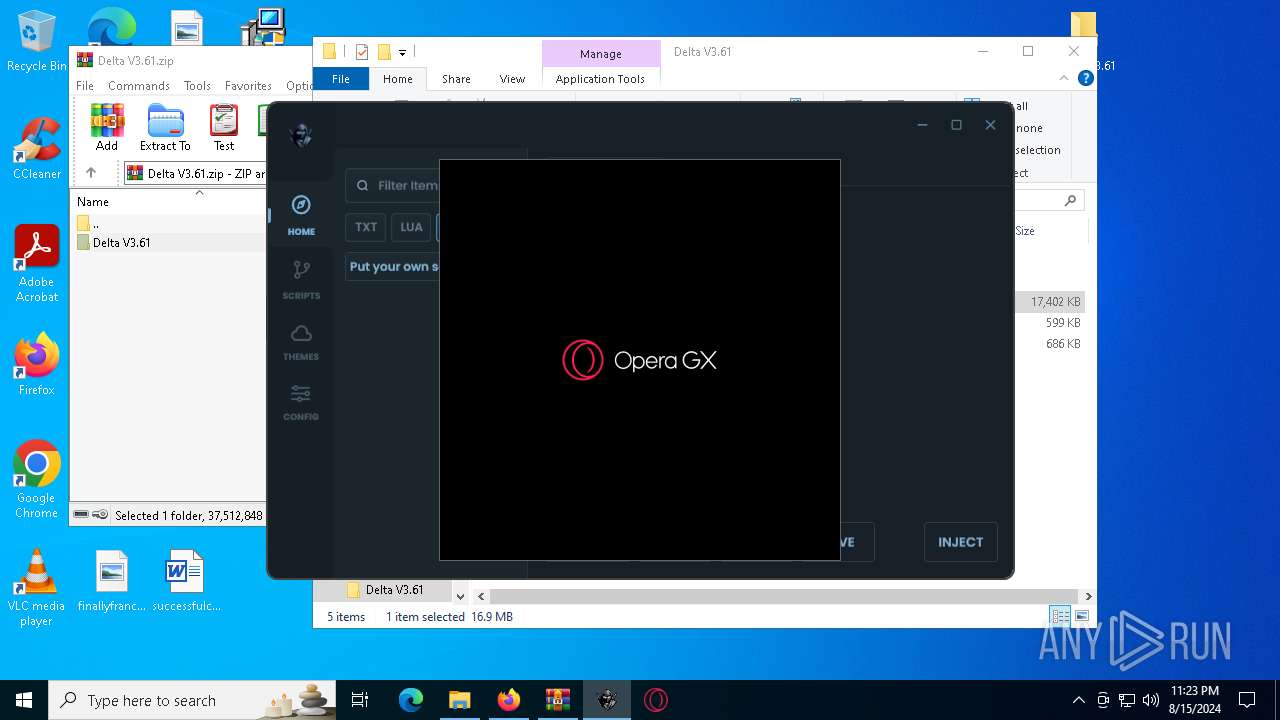Switch to the Home tab in Explorer
The height and width of the screenshot is (720, 1280).
tap(397, 79)
